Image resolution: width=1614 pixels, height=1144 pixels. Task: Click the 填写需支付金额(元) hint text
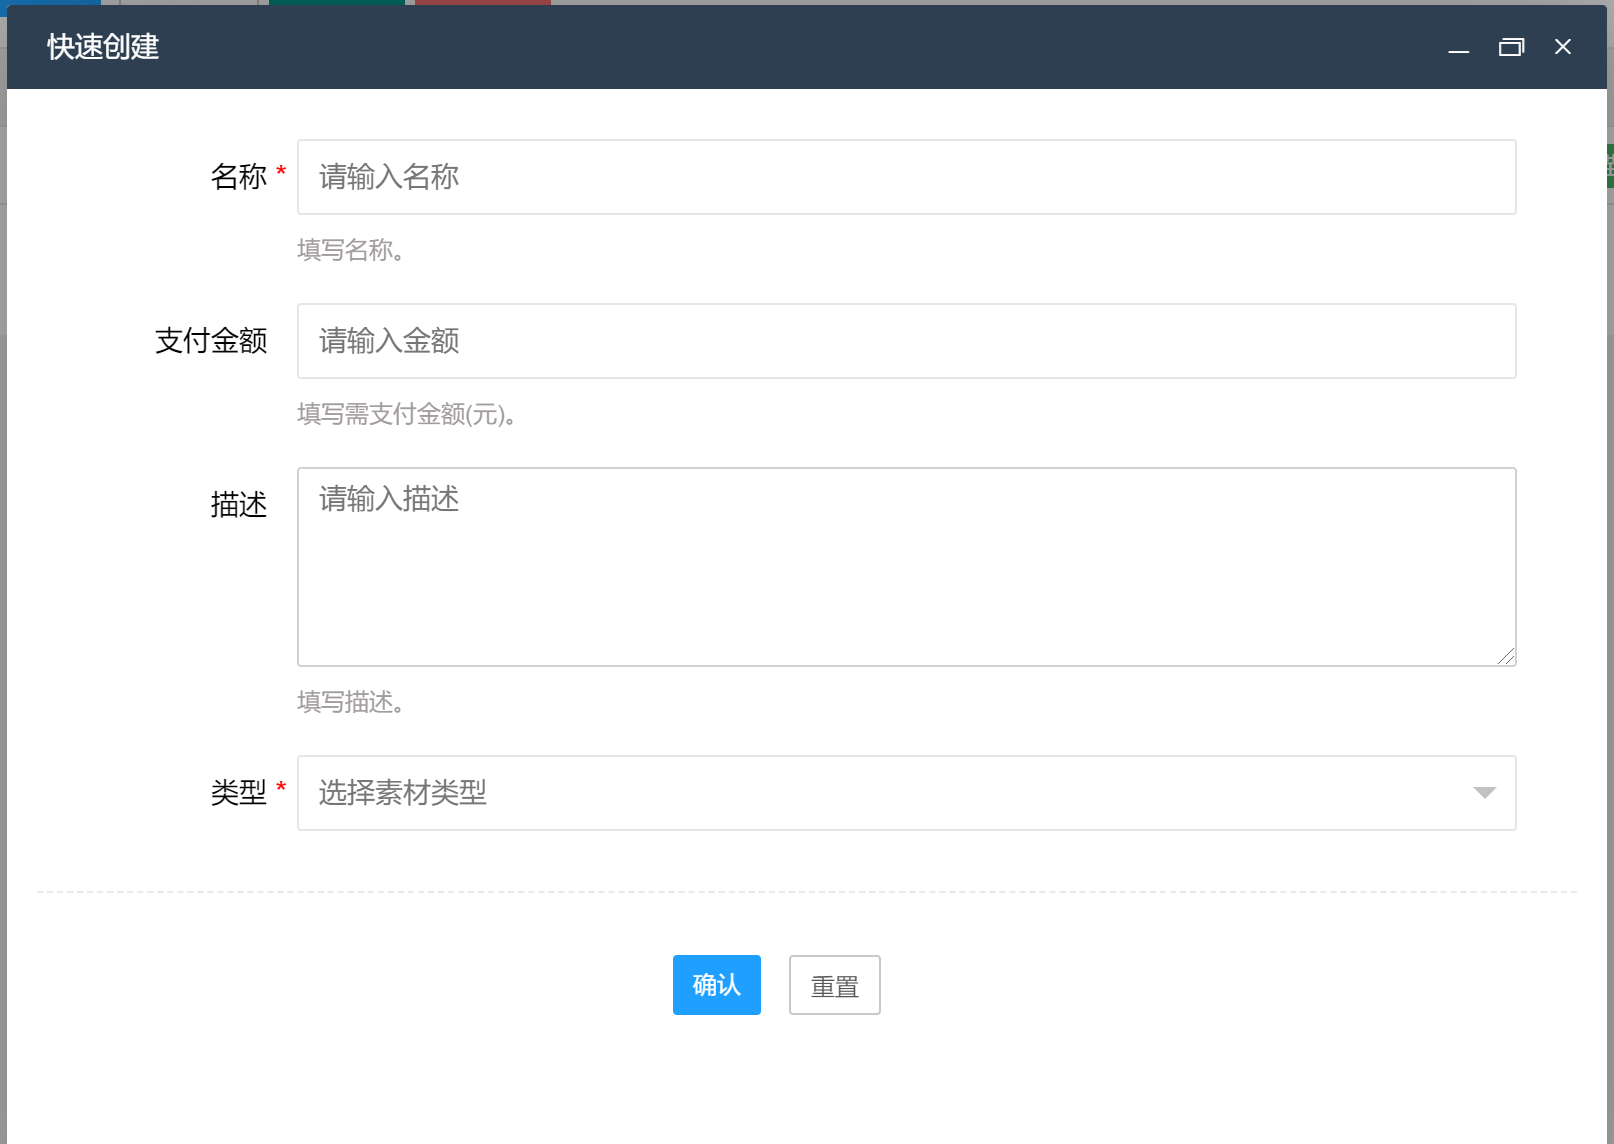[406, 414]
